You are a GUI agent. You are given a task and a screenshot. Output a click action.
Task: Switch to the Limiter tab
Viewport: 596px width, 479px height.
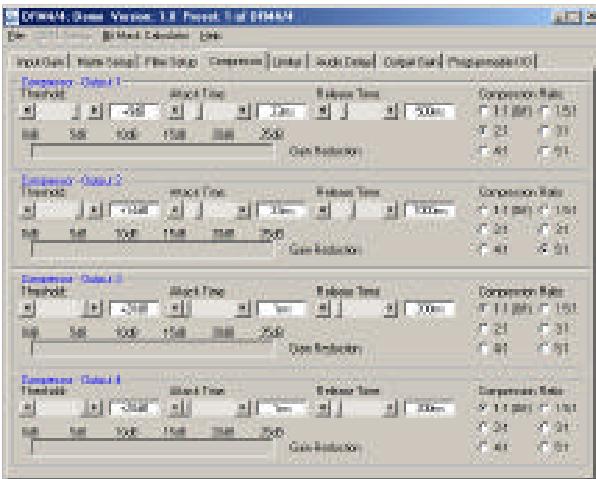287,62
